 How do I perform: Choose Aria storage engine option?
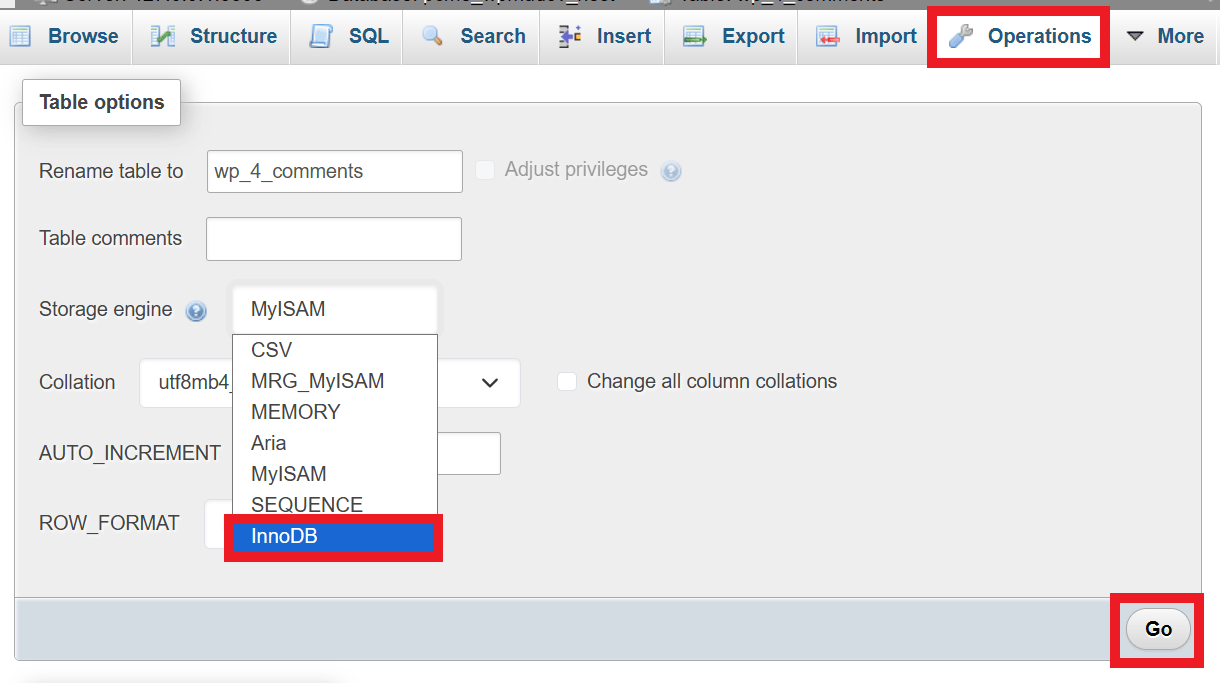tap(268, 443)
